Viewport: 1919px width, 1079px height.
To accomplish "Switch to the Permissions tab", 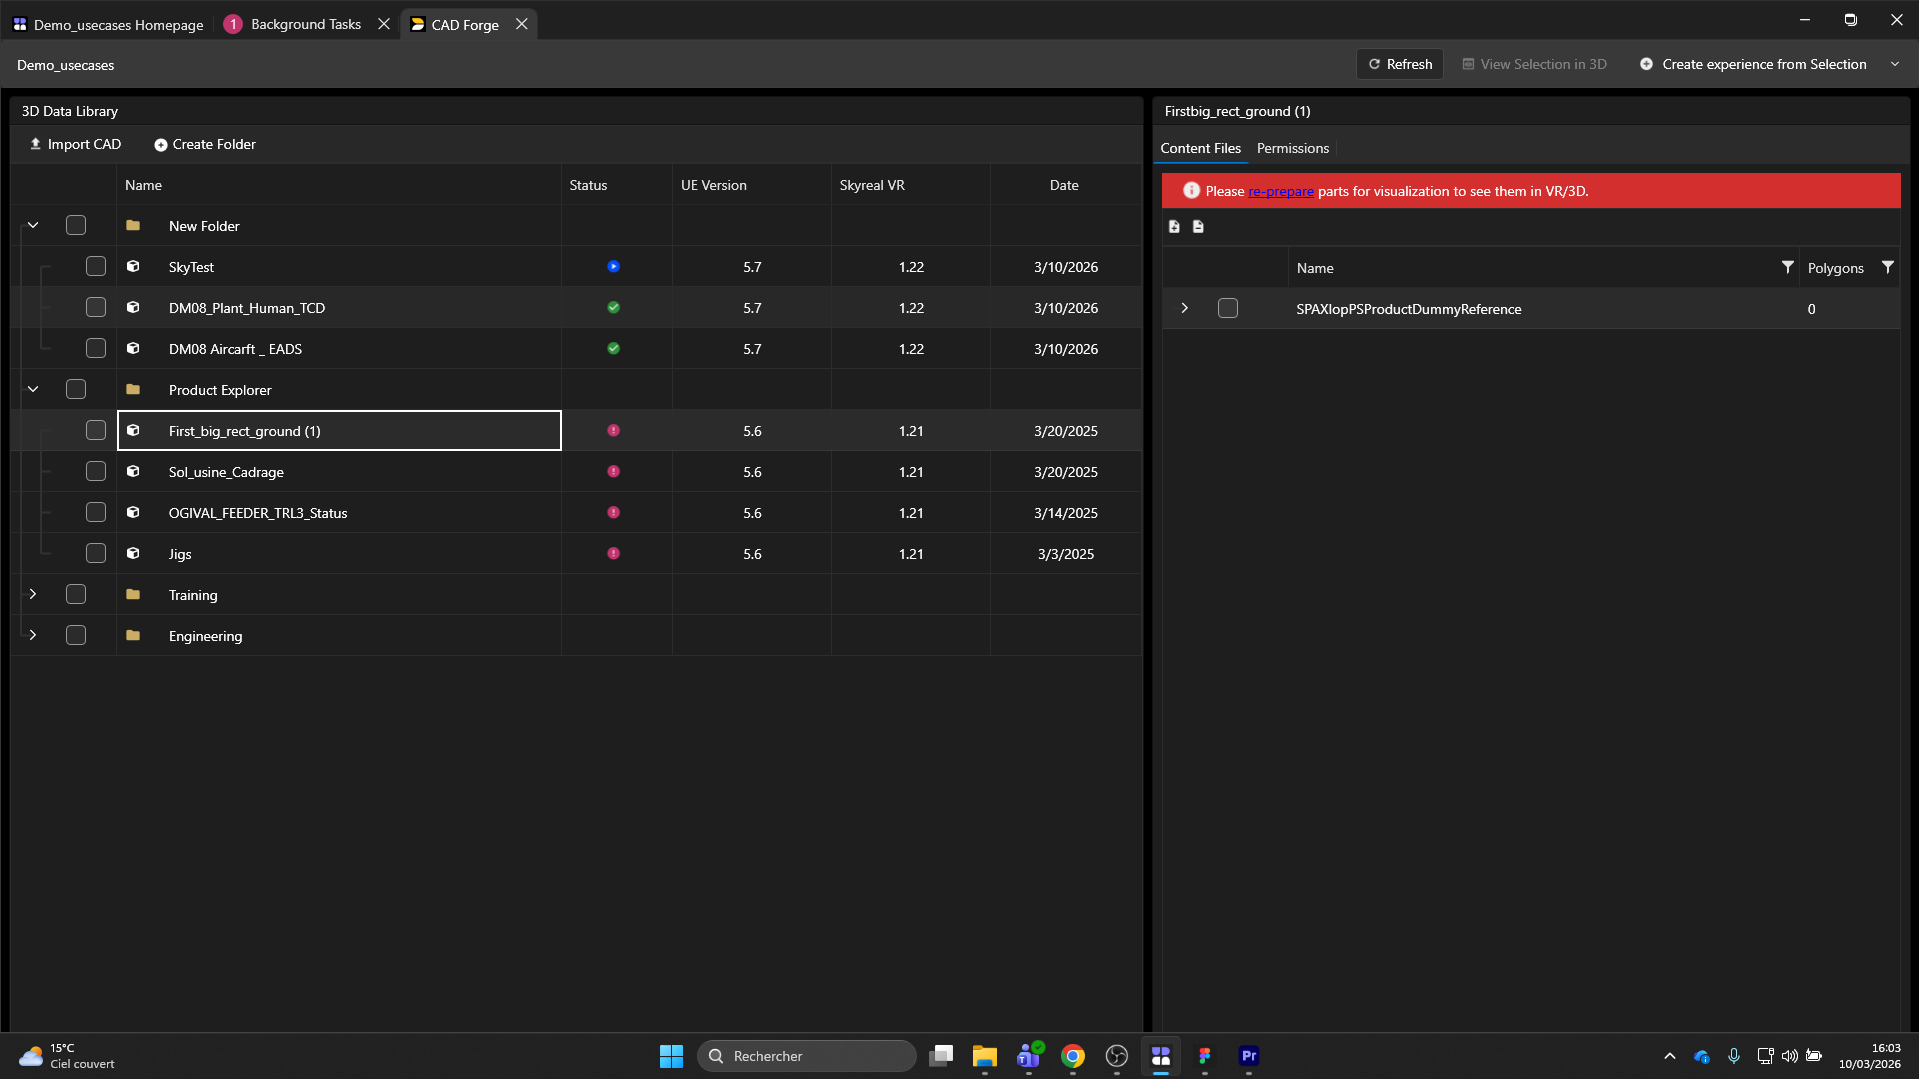I will point(1292,148).
